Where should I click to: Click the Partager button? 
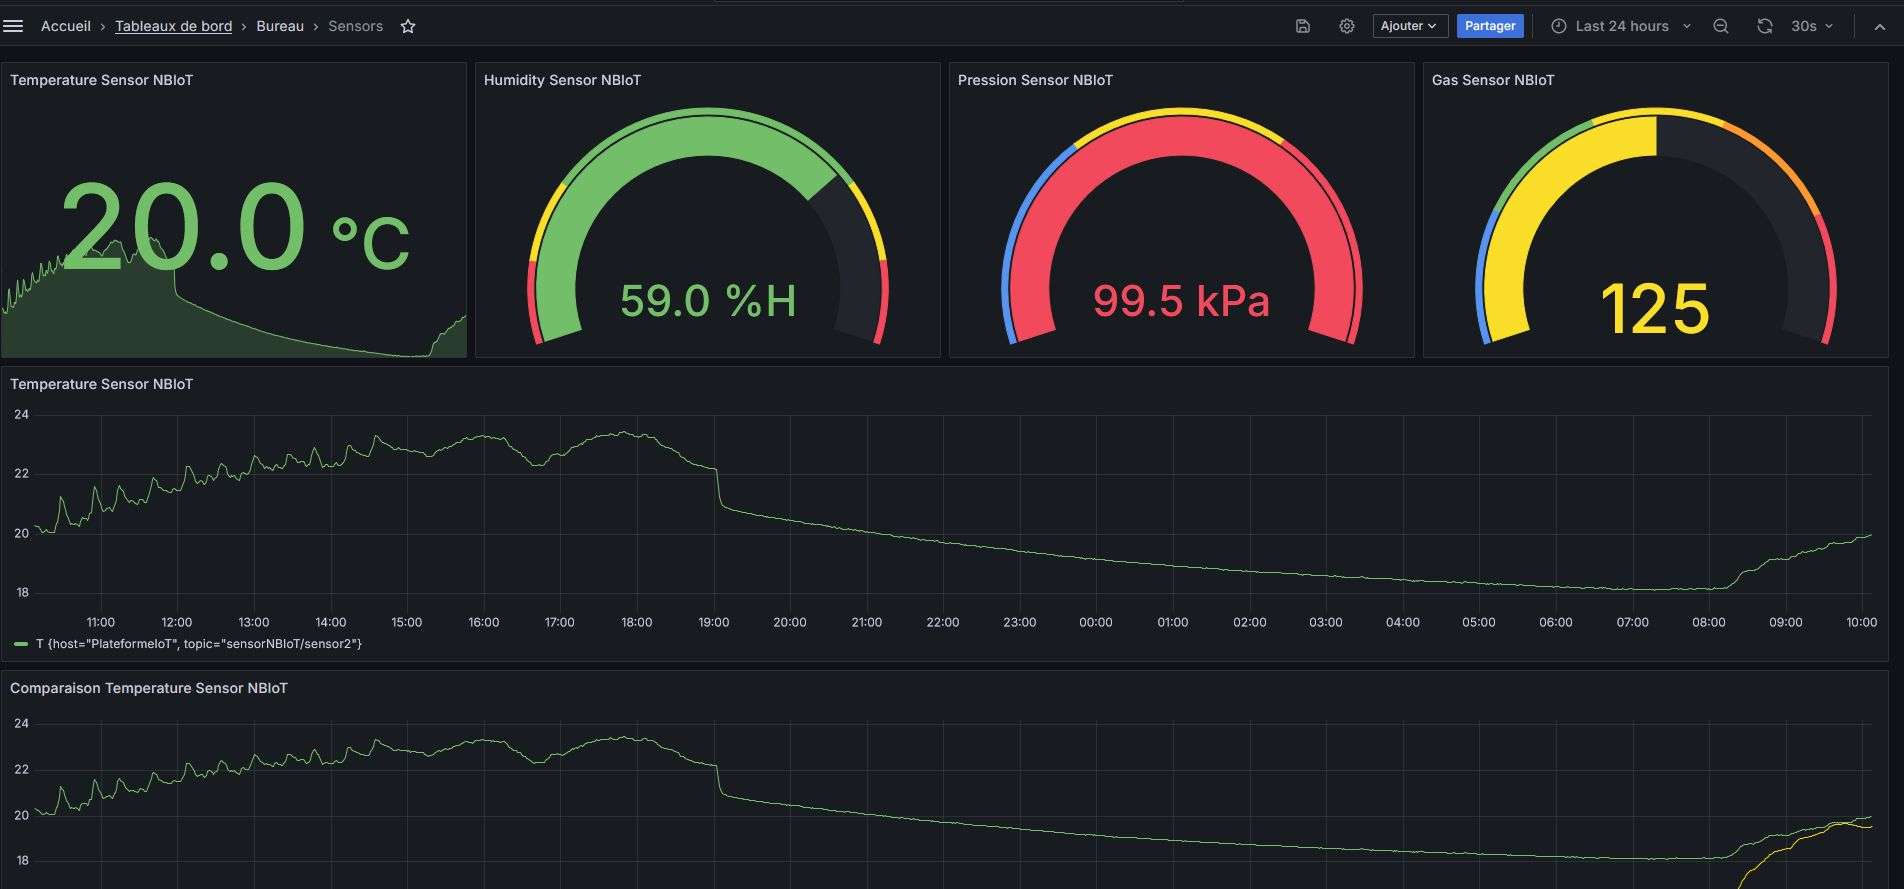pyautogui.click(x=1490, y=26)
